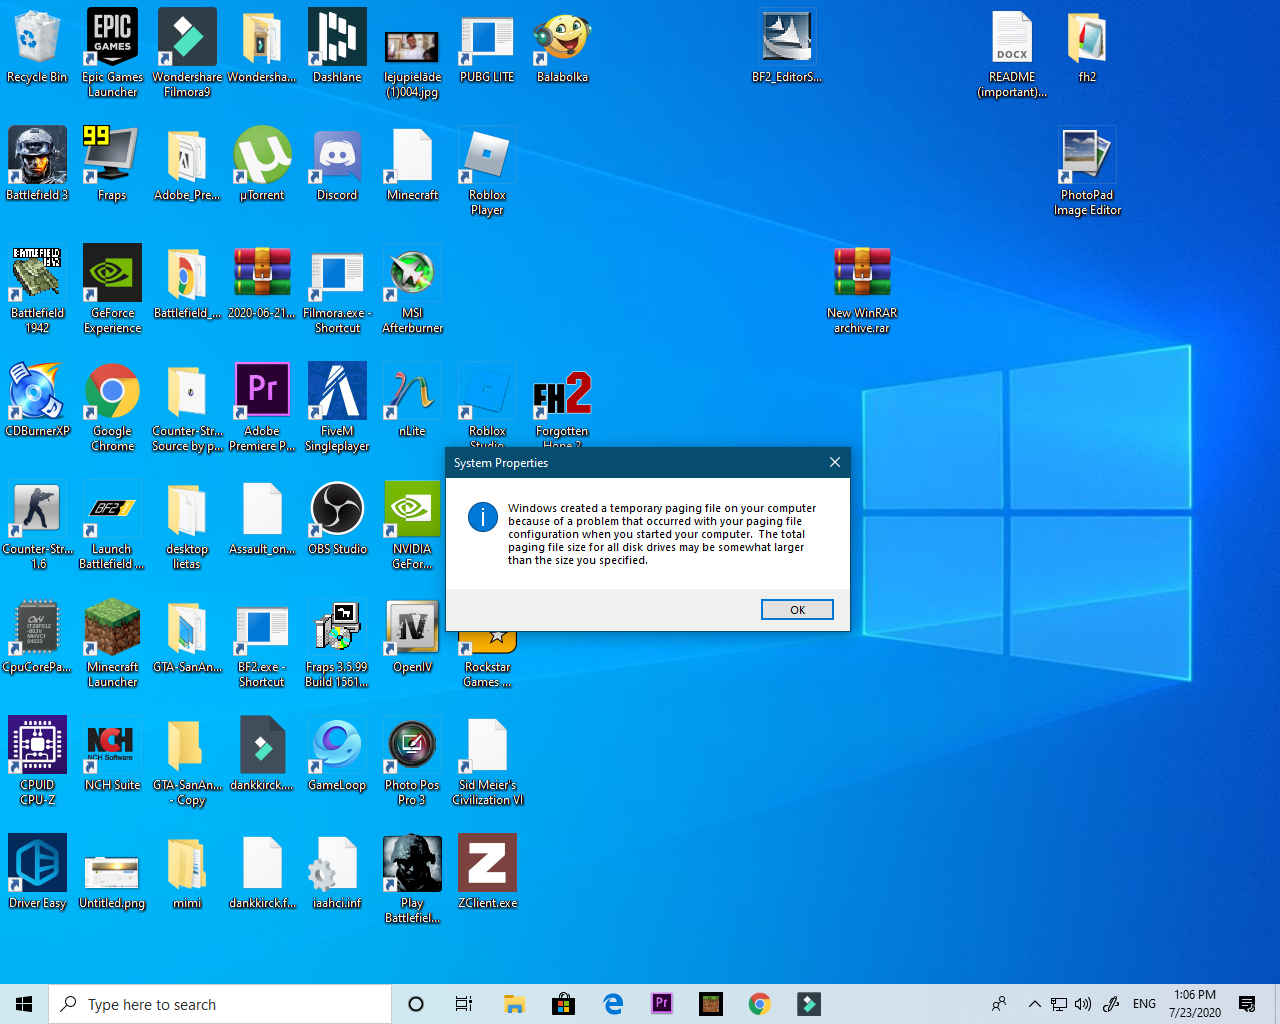Image resolution: width=1280 pixels, height=1024 pixels.
Task: Select the GeForce Experience icon
Action: [x=112, y=290]
